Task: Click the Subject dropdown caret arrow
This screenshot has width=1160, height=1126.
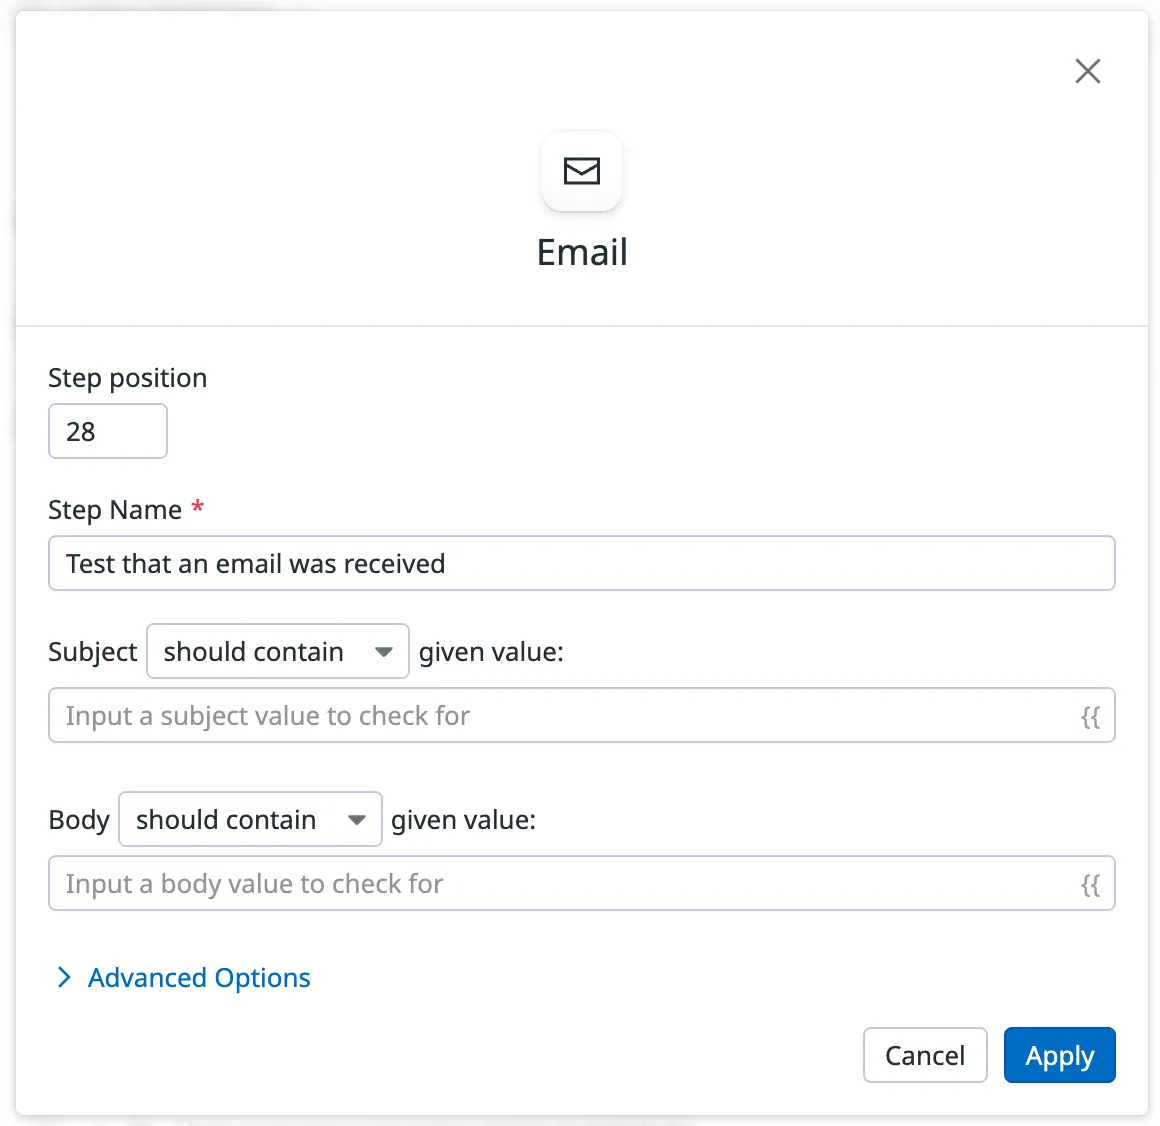Action: coord(383,652)
